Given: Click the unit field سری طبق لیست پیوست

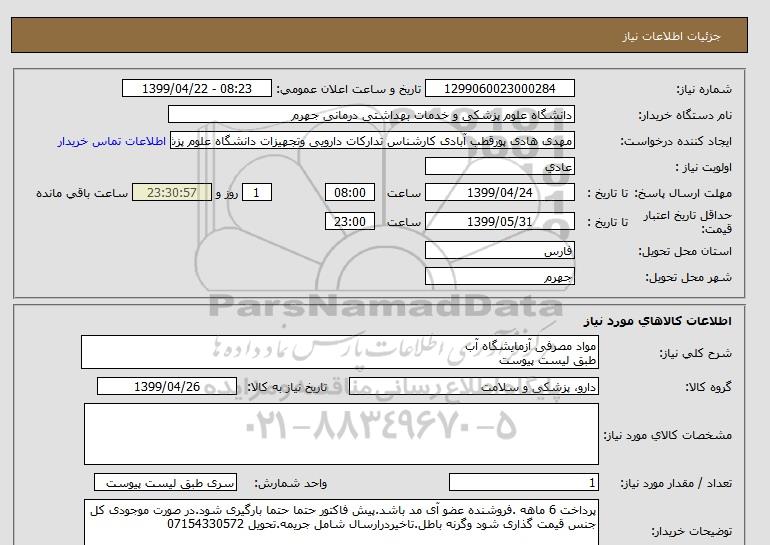Looking at the screenshot, I should [165, 483].
